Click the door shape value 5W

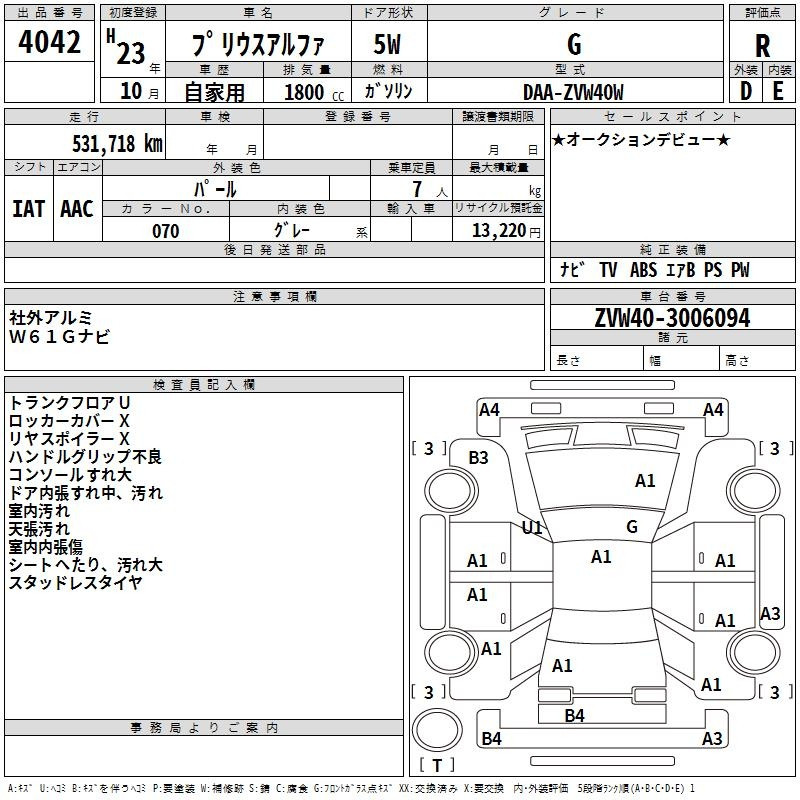(x=387, y=44)
